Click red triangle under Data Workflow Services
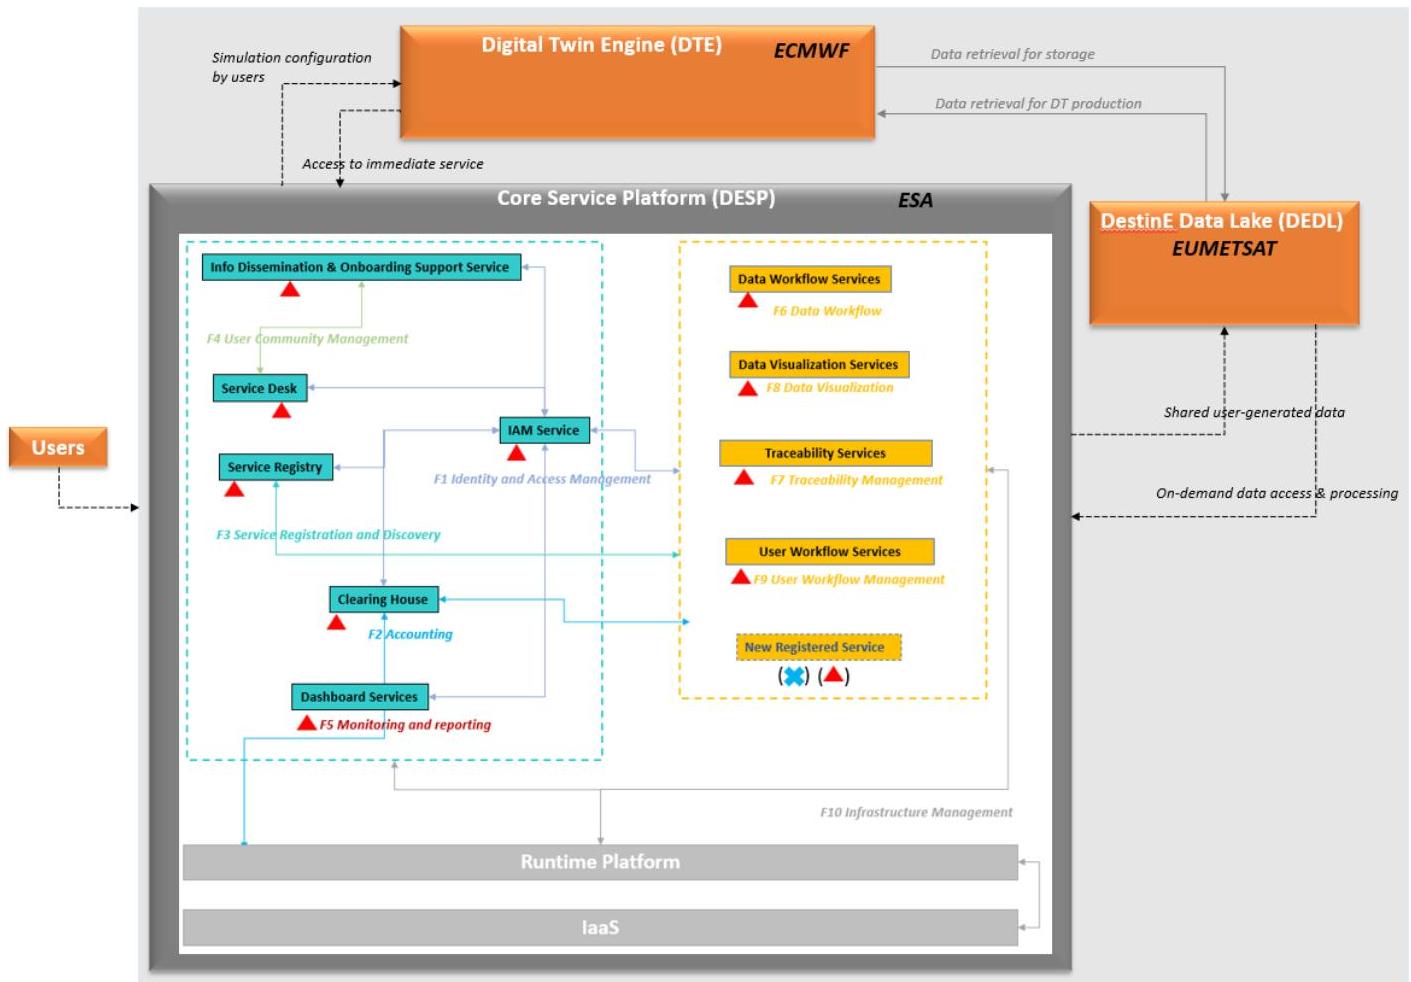 pos(748,300)
